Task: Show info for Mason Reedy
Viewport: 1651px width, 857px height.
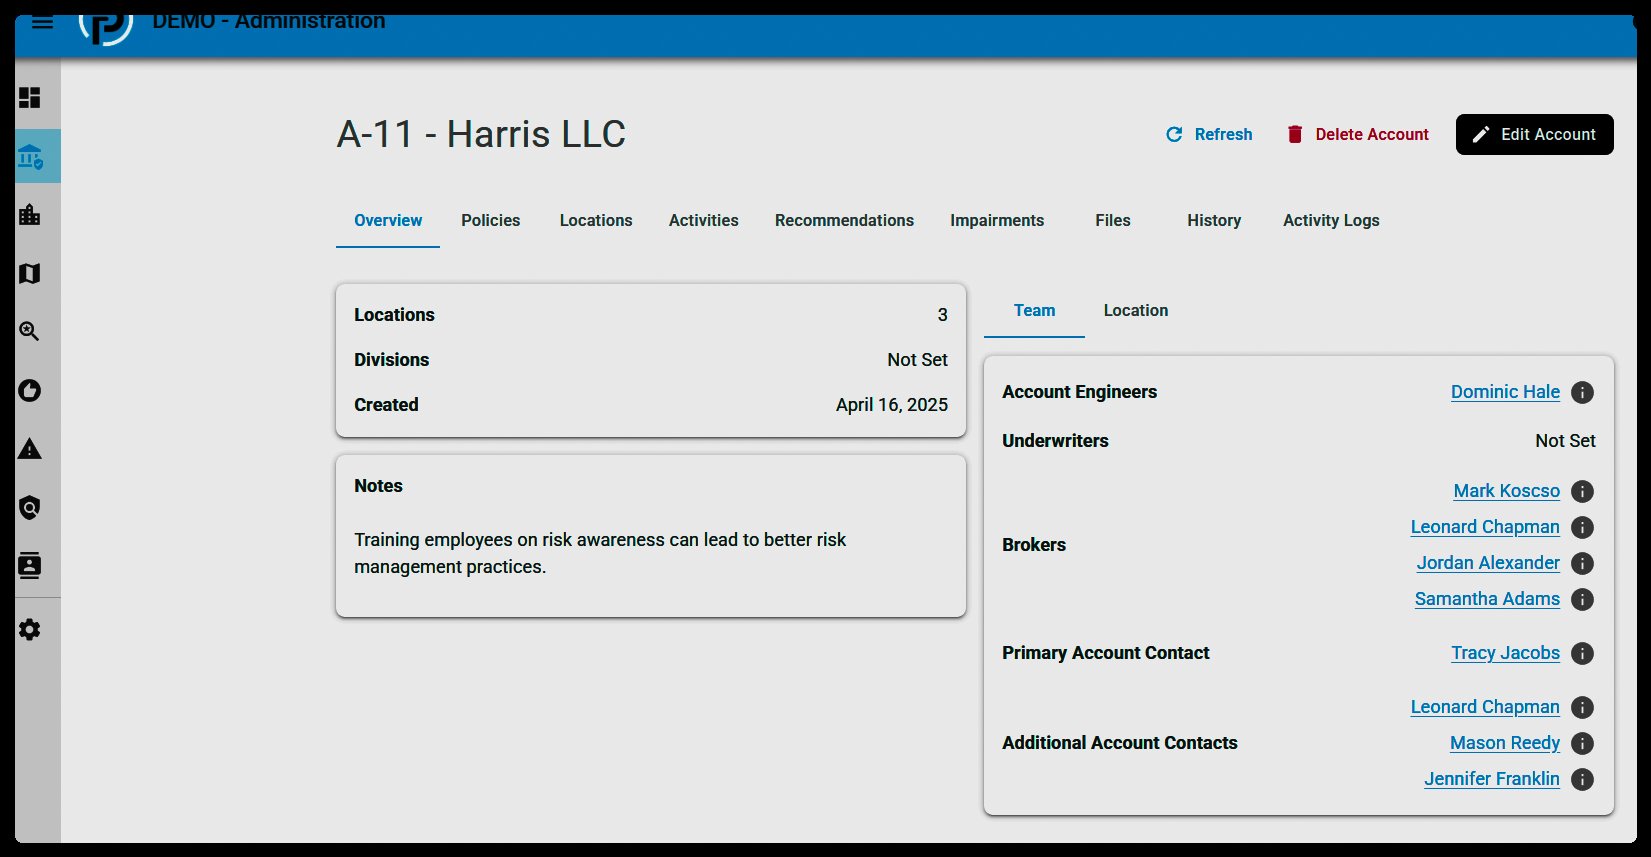Action: (1582, 743)
